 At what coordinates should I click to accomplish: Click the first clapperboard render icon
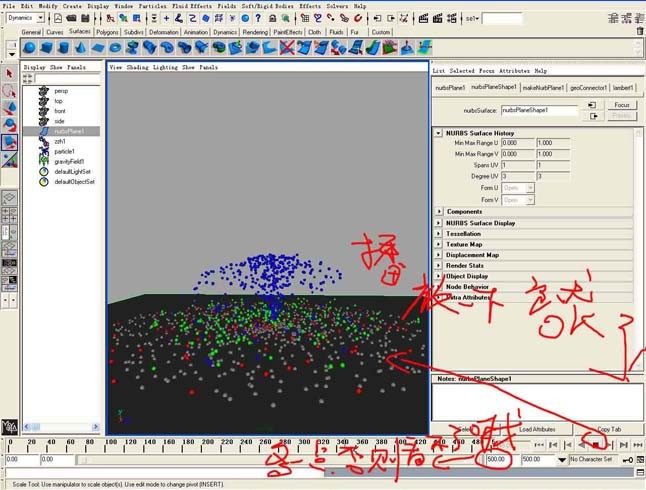point(423,18)
